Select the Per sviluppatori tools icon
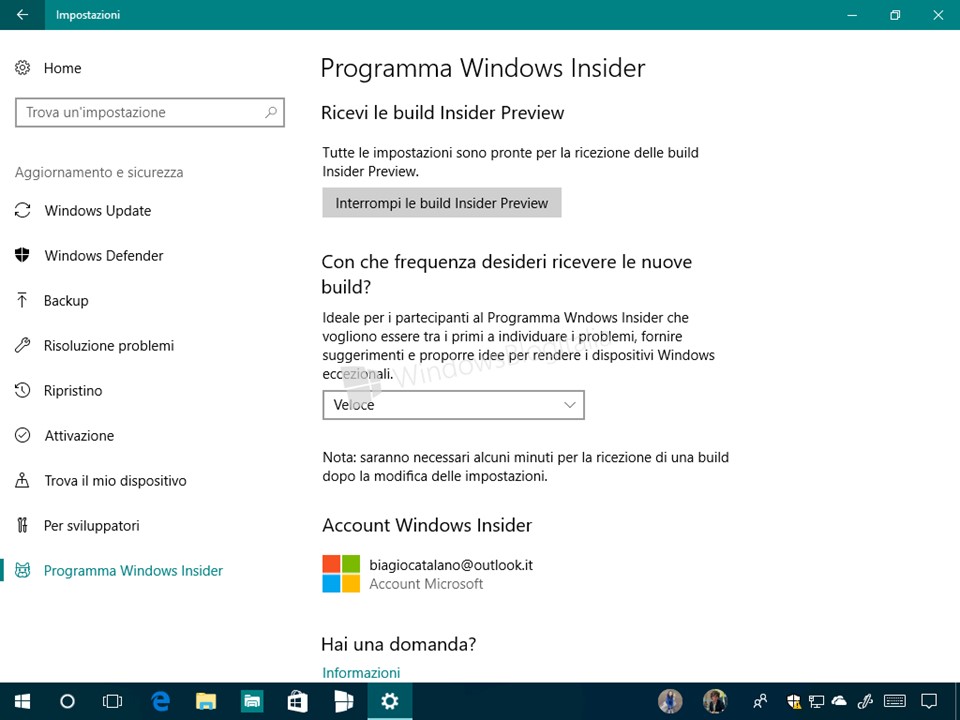This screenshot has width=960, height=720. tap(23, 525)
